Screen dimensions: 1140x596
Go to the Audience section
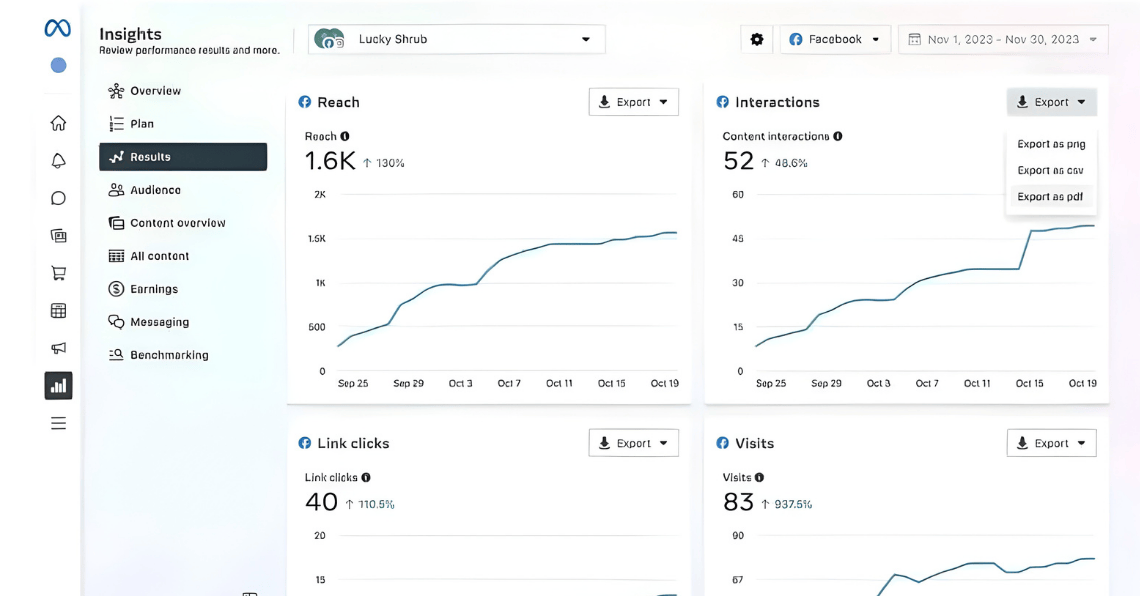pyautogui.click(x=155, y=190)
